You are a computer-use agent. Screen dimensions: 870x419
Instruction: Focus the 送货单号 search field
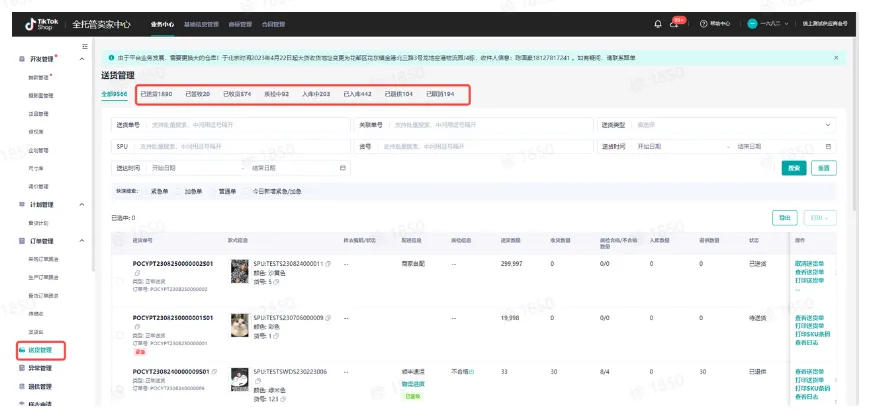(x=231, y=125)
